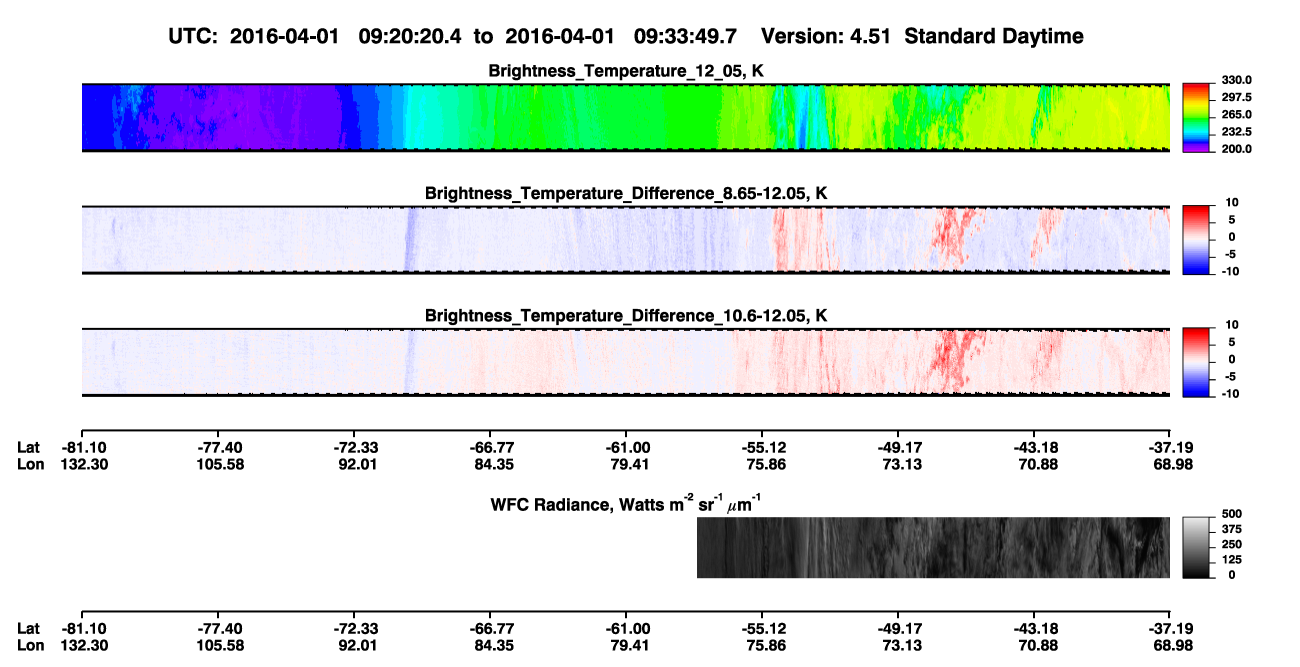Click latitude -66.77 on the axis under the 10.6-12.05 panel
Screen dimensions: 1300x667
pos(490,448)
